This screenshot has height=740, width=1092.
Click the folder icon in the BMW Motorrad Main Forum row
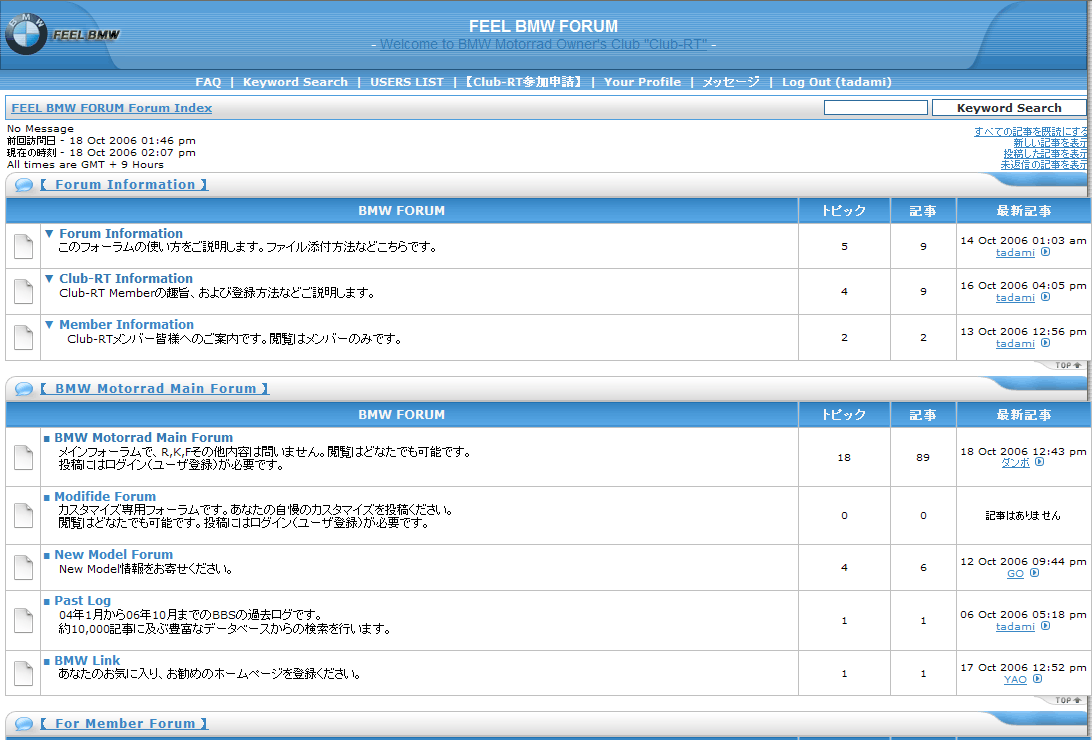pos(24,457)
